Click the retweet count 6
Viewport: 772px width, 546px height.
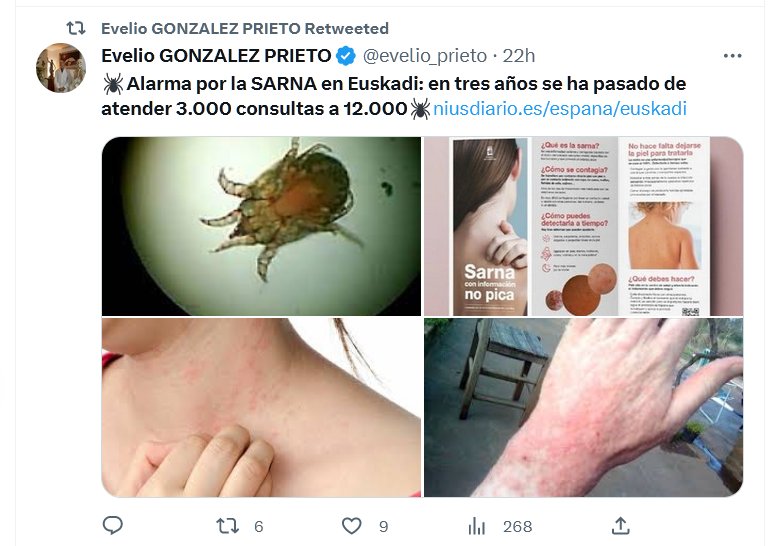pyautogui.click(x=258, y=527)
